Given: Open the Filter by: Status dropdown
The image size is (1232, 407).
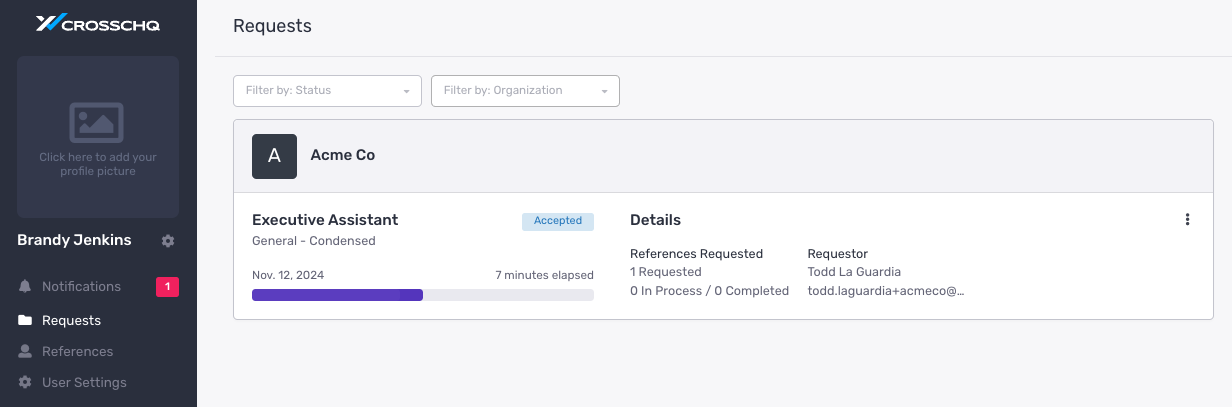Looking at the screenshot, I should 327,91.
